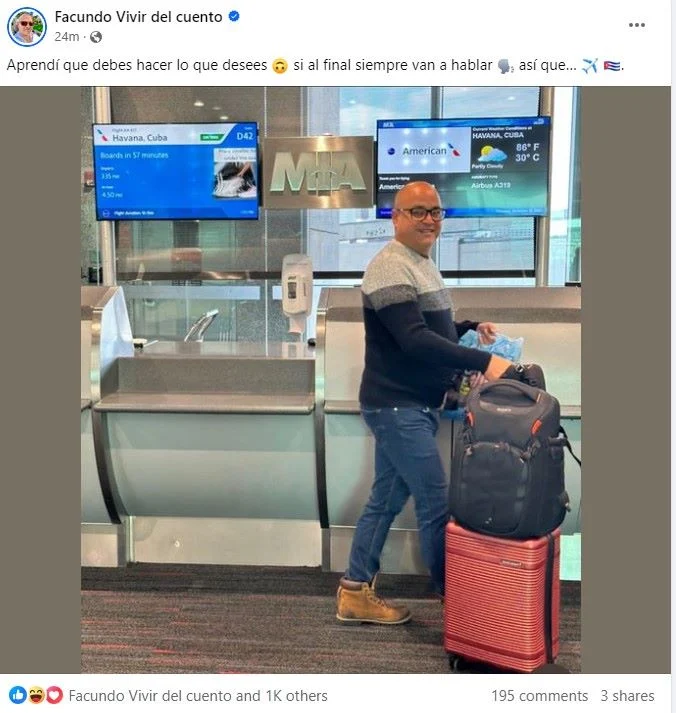676x713 pixels.
Task: Open the airport photo in full view
Action: (x=331, y=380)
